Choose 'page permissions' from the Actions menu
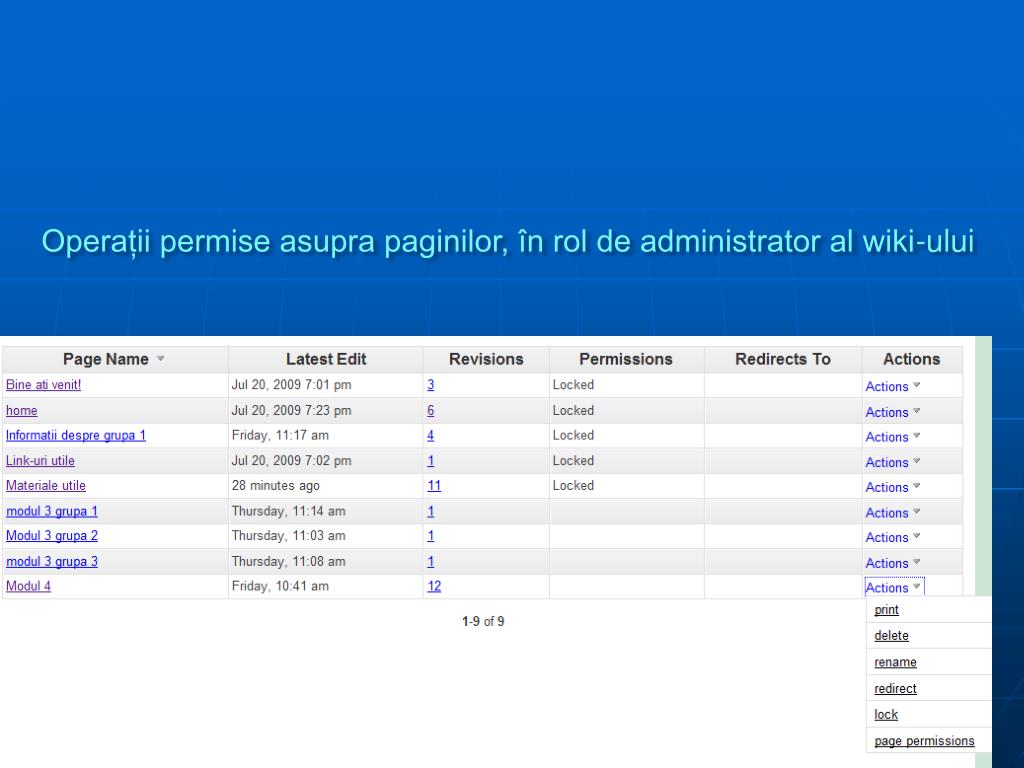The height and width of the screenshot is (768, 1024). point(924,741)
